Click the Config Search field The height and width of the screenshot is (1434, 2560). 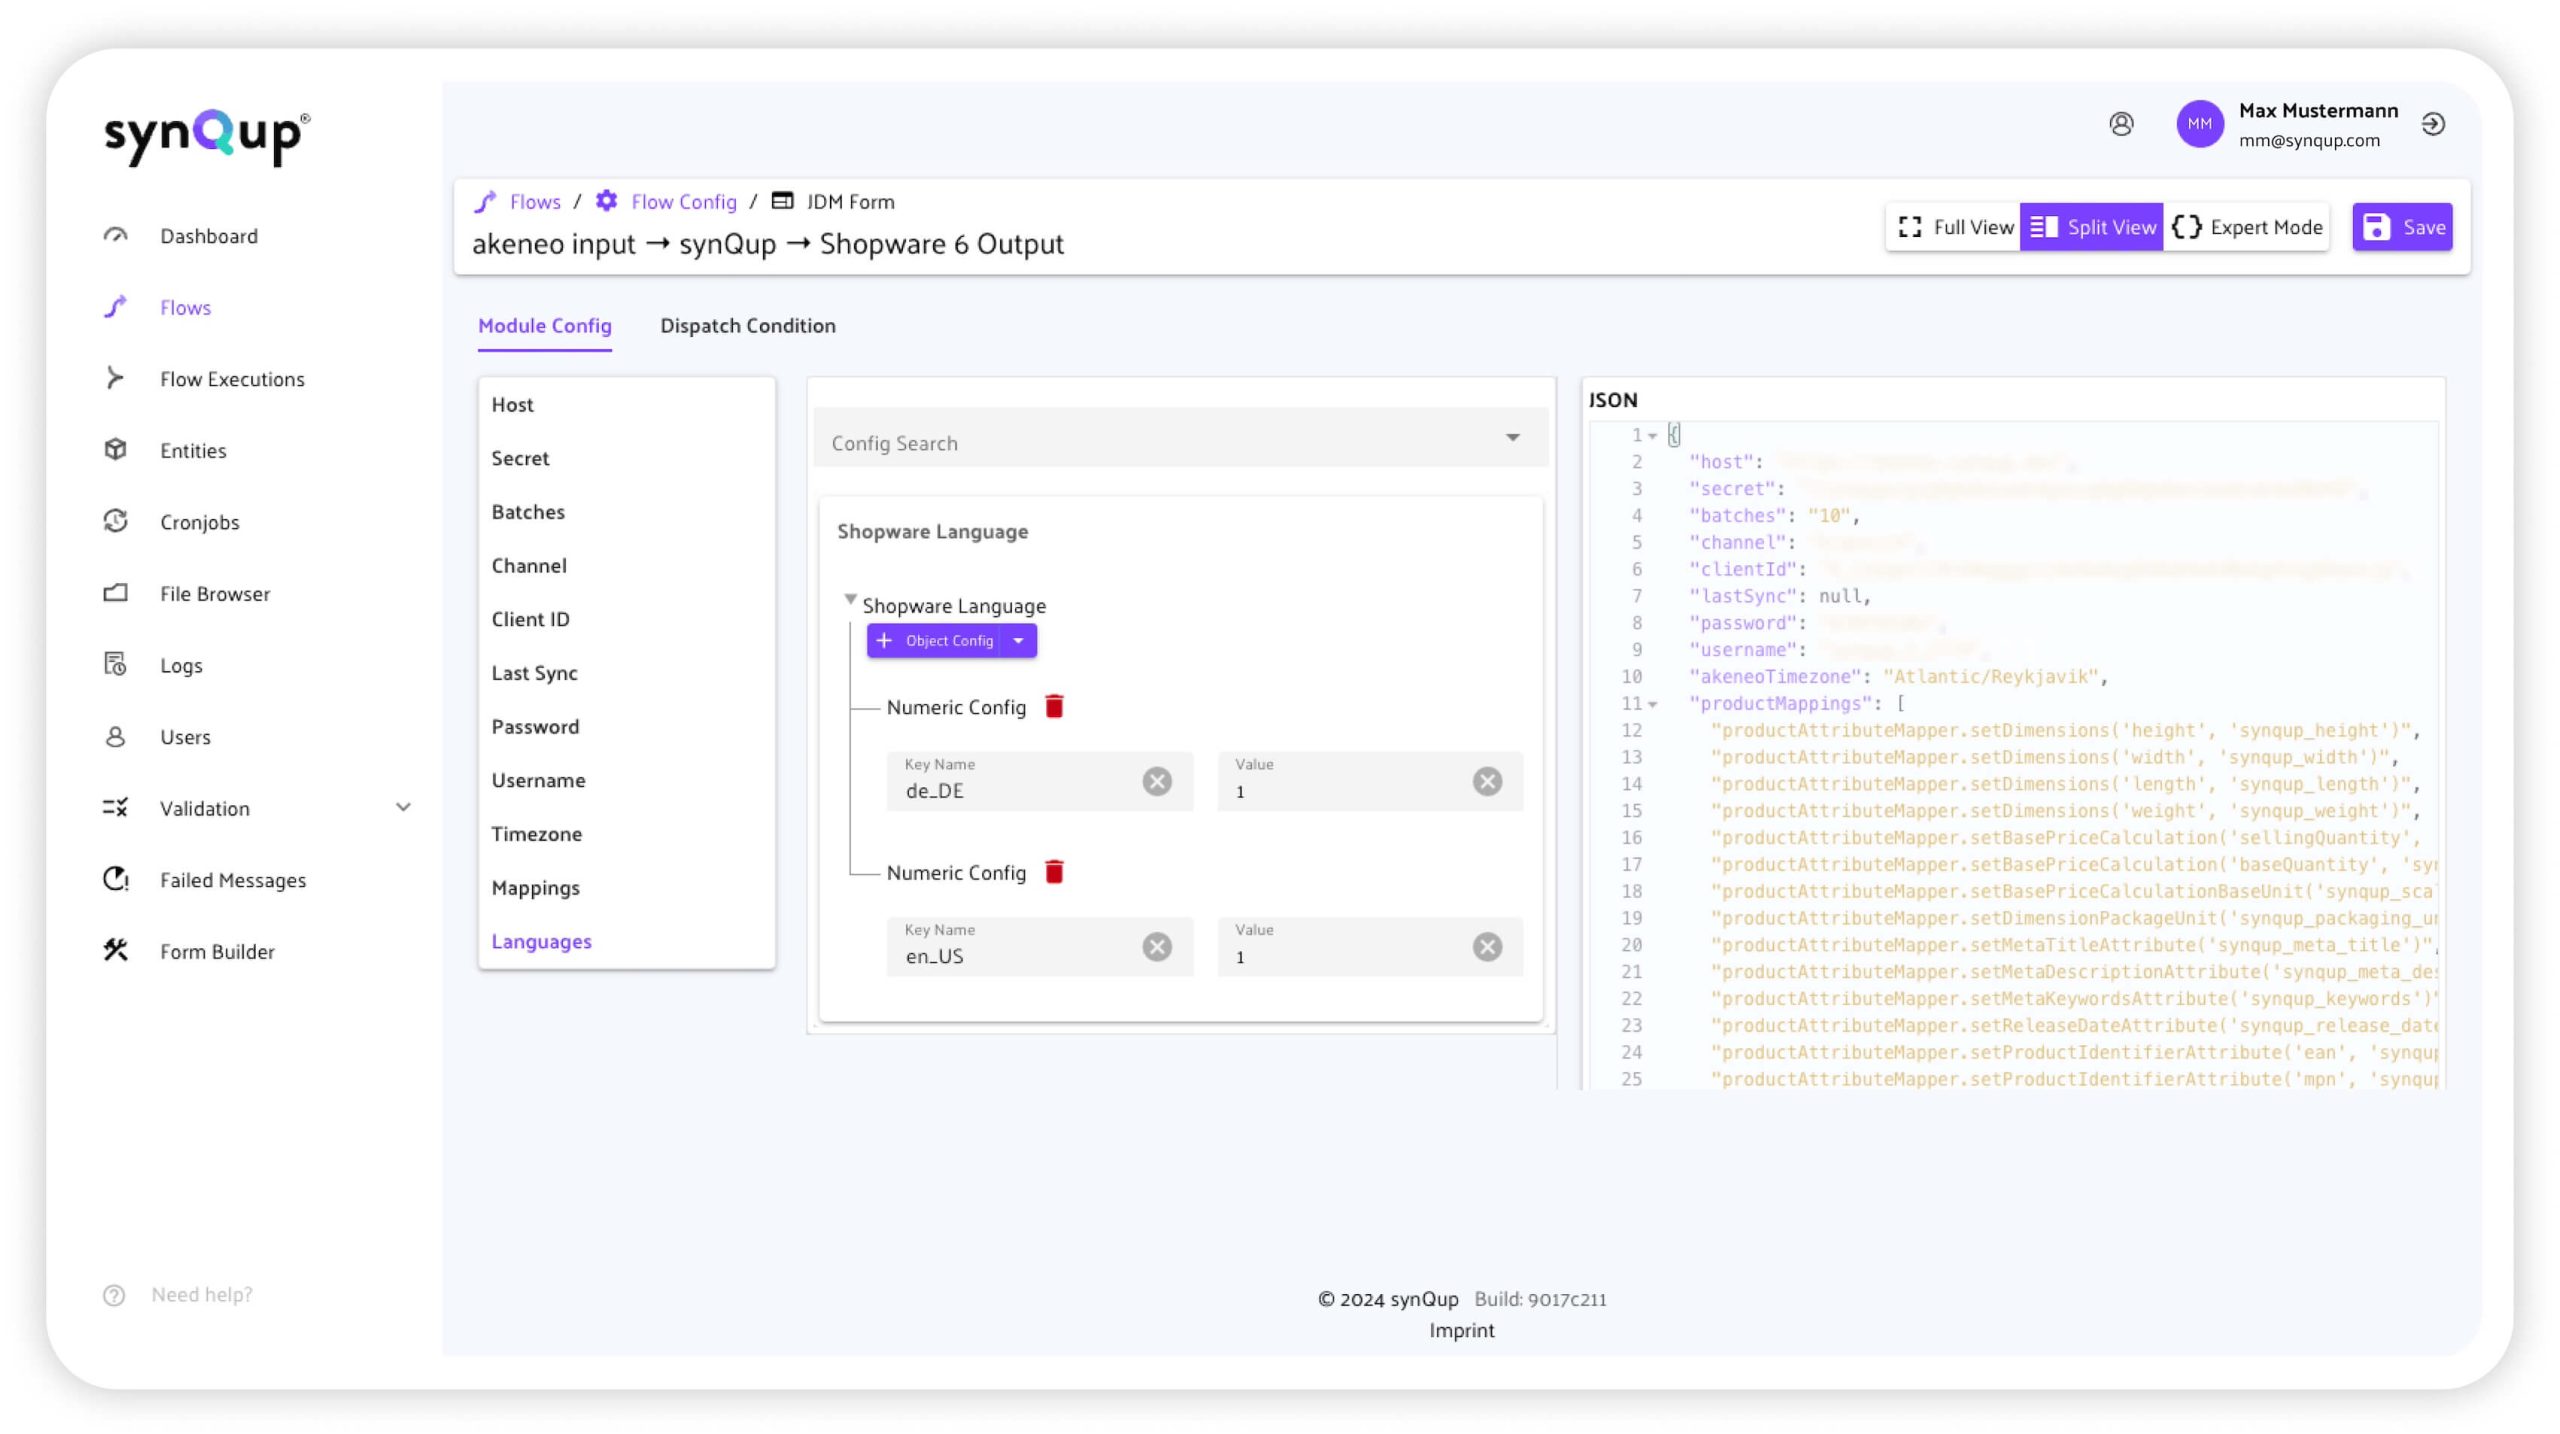[x=1180, y=438]
